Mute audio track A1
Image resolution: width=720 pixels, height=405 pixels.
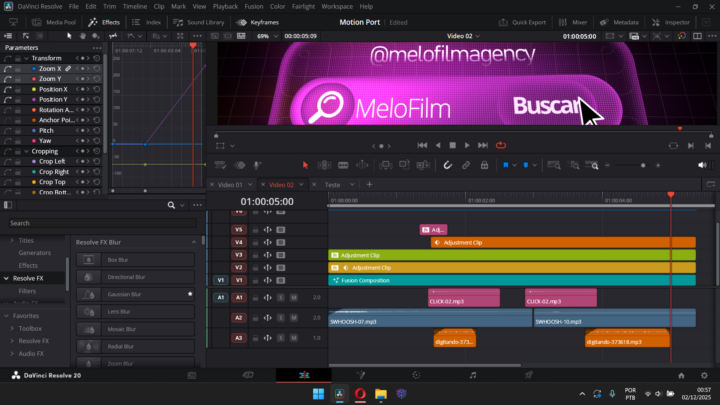294,297
